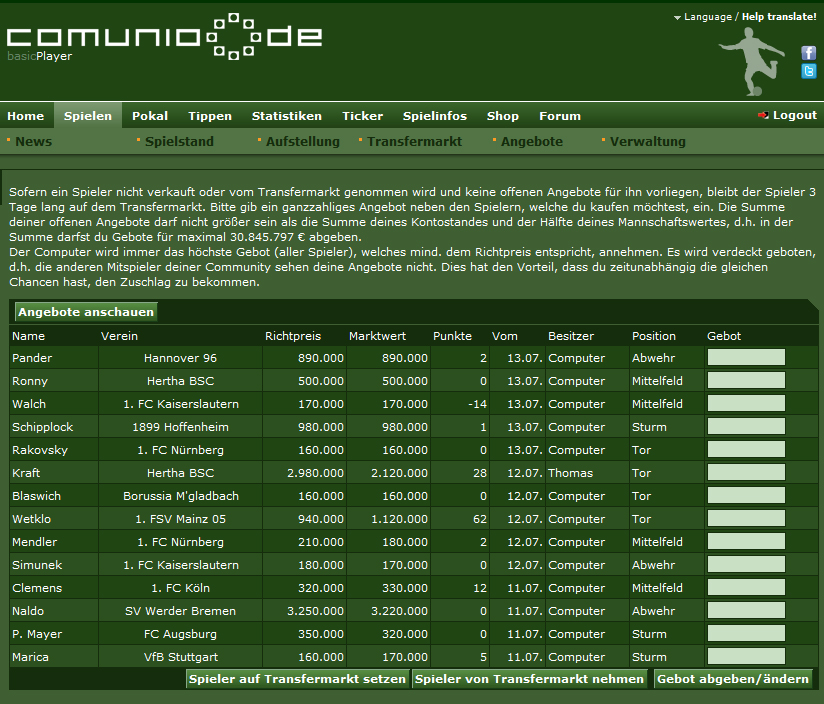
Task: Click Angebote anschauen button
Action: point(86,312)
